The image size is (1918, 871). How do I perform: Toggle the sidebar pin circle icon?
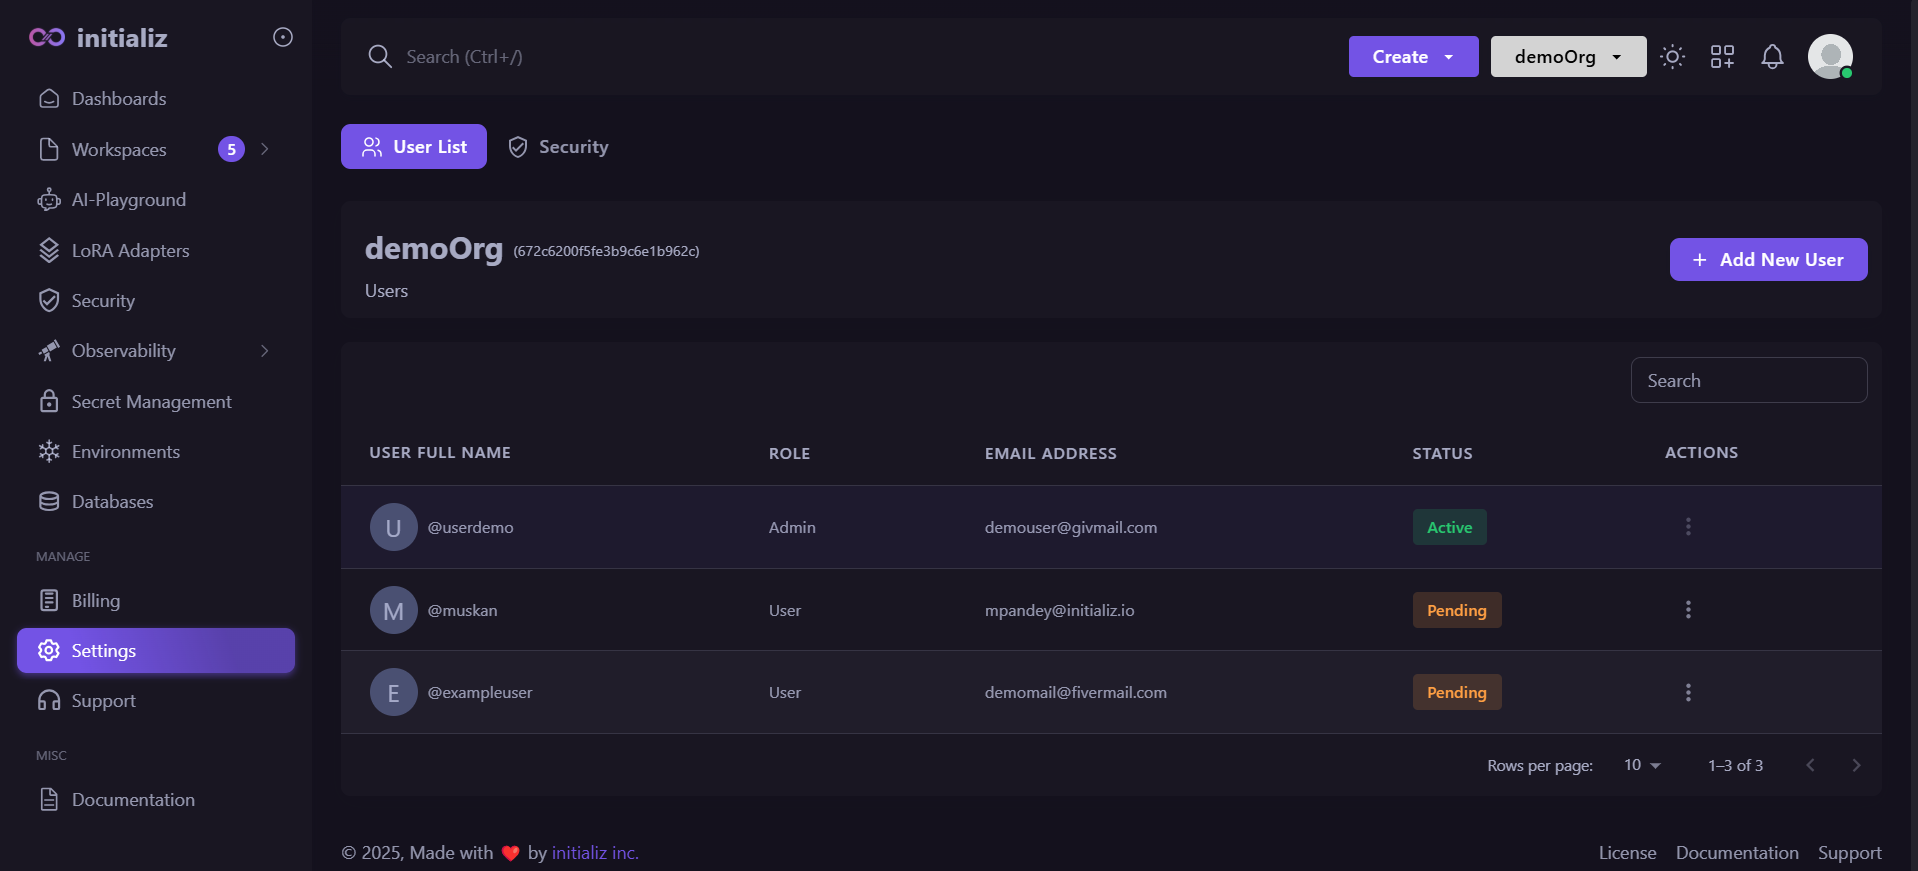point(283,37)
